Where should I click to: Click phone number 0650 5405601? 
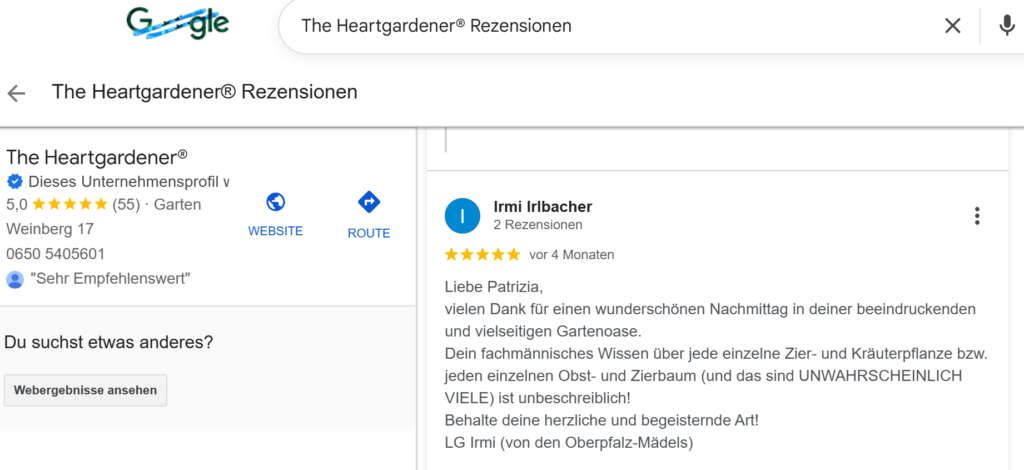56,254
